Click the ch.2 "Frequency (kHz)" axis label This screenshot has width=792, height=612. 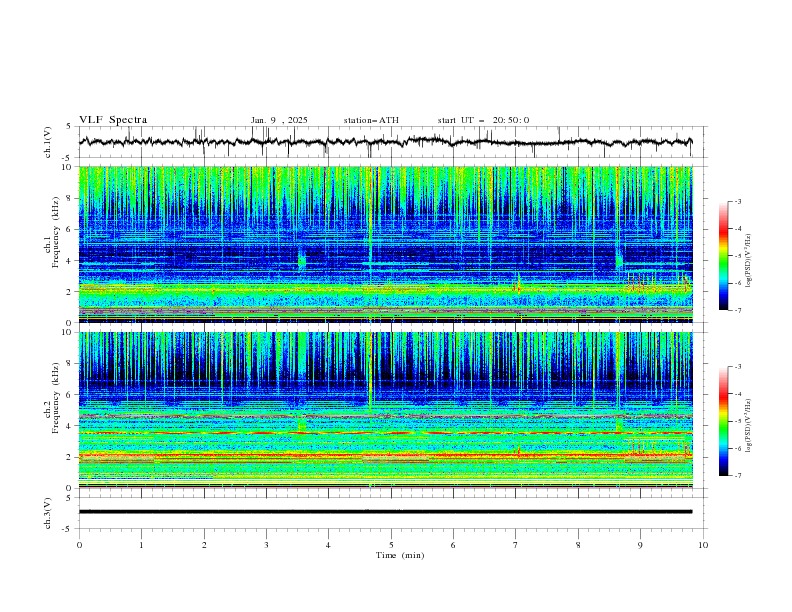[56, 397]
